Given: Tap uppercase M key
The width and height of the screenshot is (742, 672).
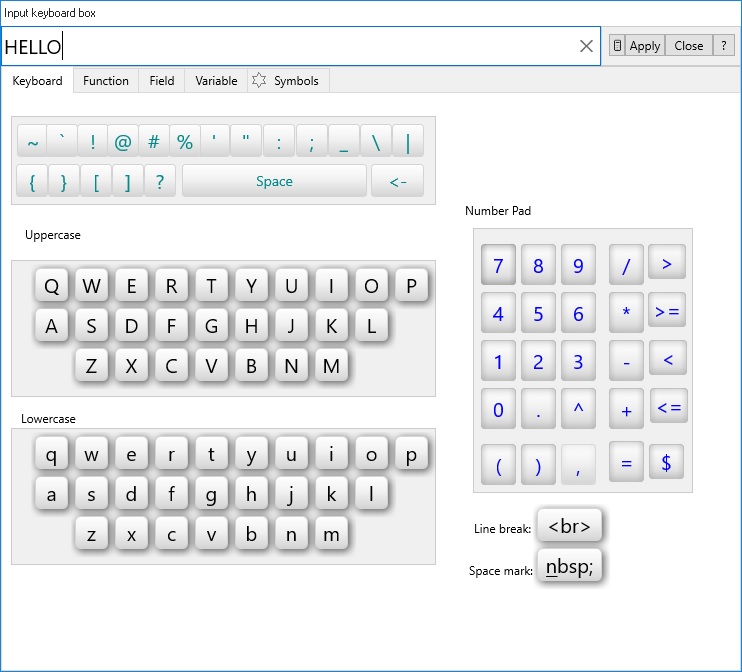Looking at the screenshot, I should (x=331, y=365).
